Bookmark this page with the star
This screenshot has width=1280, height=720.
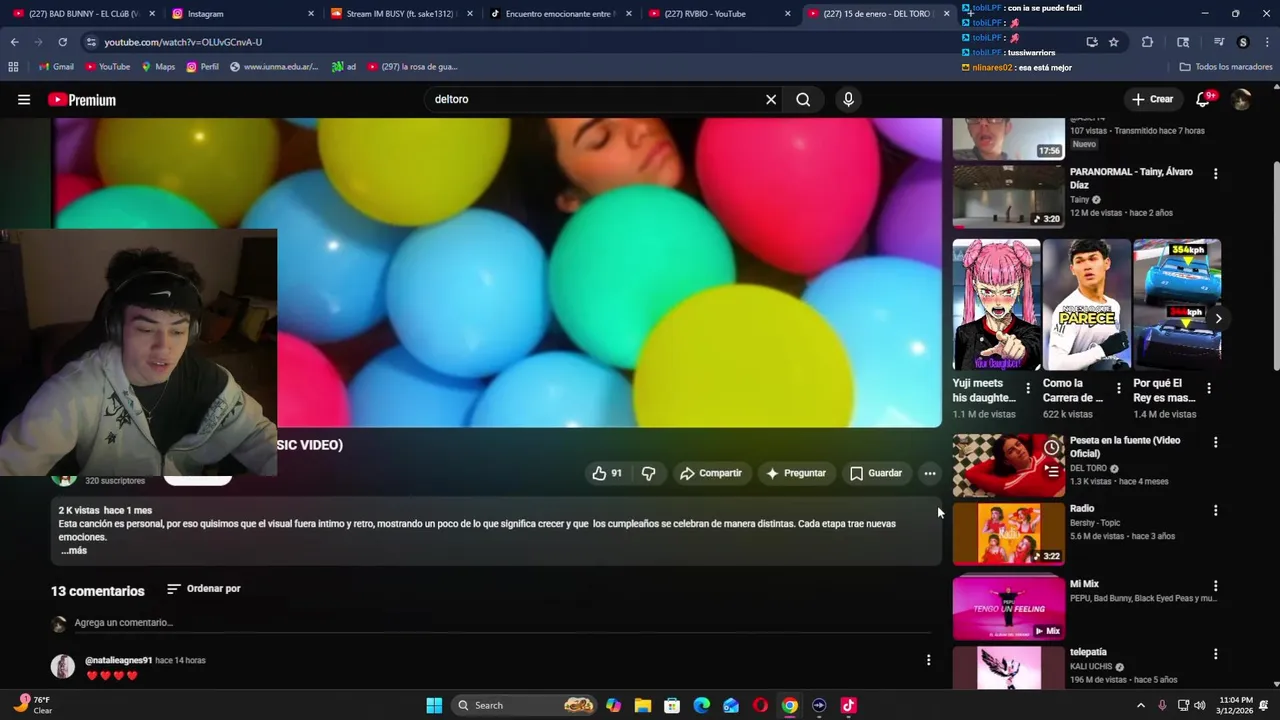[1113, 42]
